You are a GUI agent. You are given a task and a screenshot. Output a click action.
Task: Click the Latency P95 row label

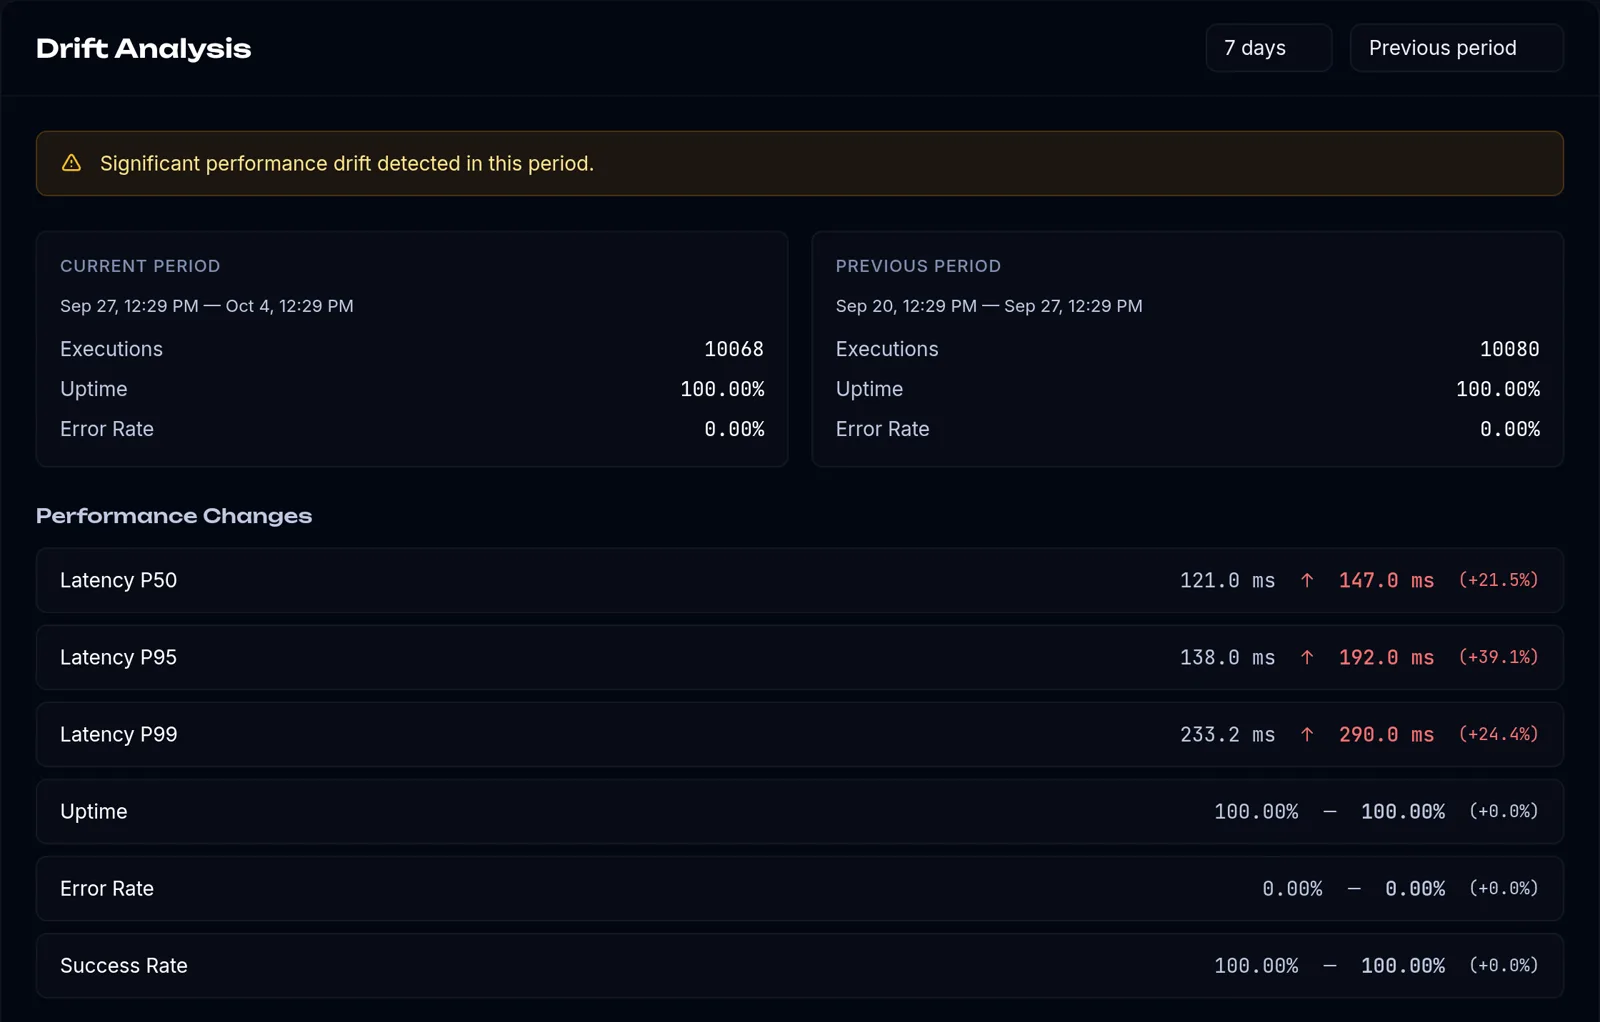pyautogui.click(x=118, y=657)
